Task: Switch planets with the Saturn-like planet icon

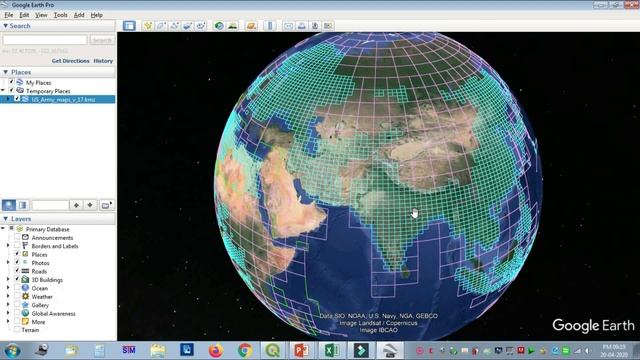Action: coord(251,26)
